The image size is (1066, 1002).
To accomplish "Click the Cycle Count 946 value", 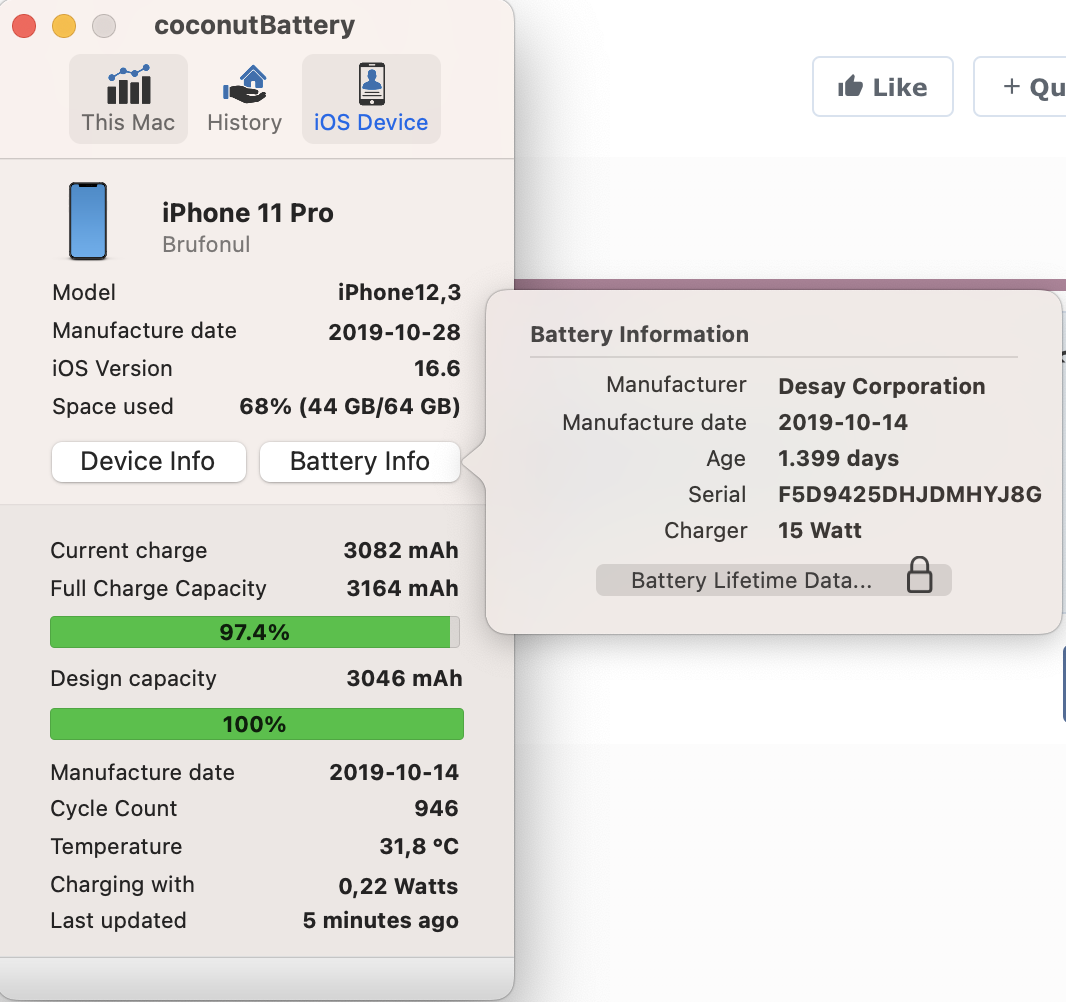I will 436,808.
